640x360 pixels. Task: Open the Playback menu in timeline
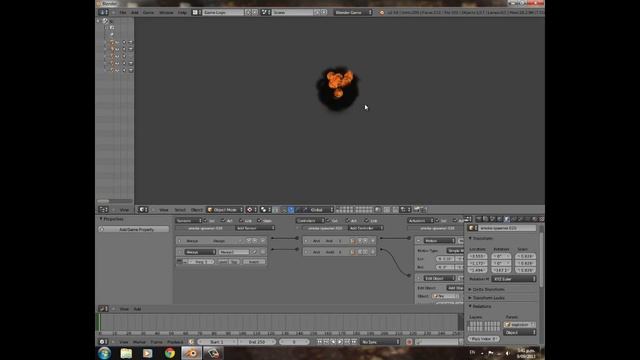175,342
